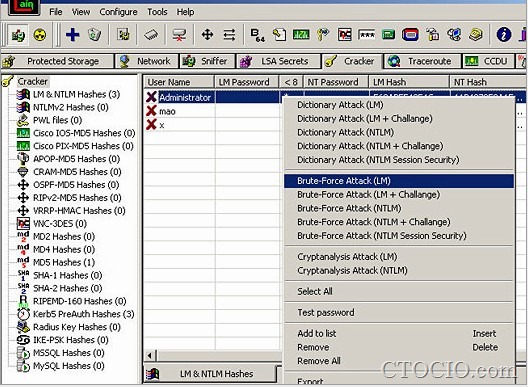Switch to the Network tab
Viewport: 528px width, 387px height.
click(147, 61)
